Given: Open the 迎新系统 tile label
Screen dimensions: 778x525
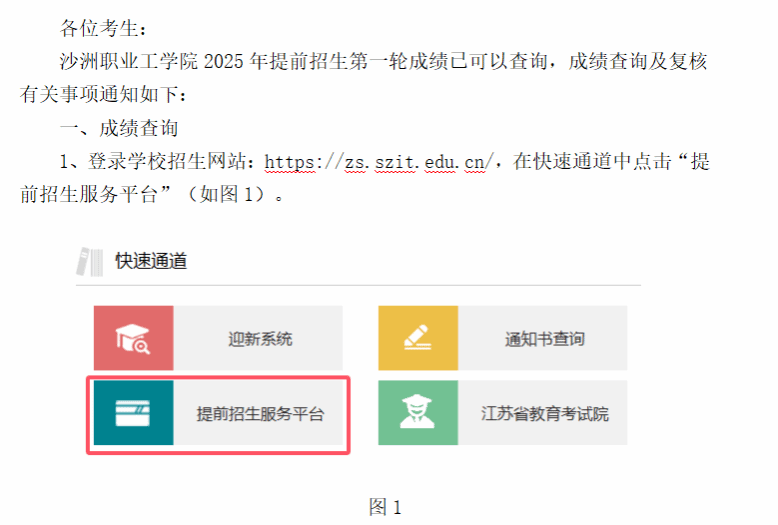Looking at the screenshot, I should [x=260, y=339].
